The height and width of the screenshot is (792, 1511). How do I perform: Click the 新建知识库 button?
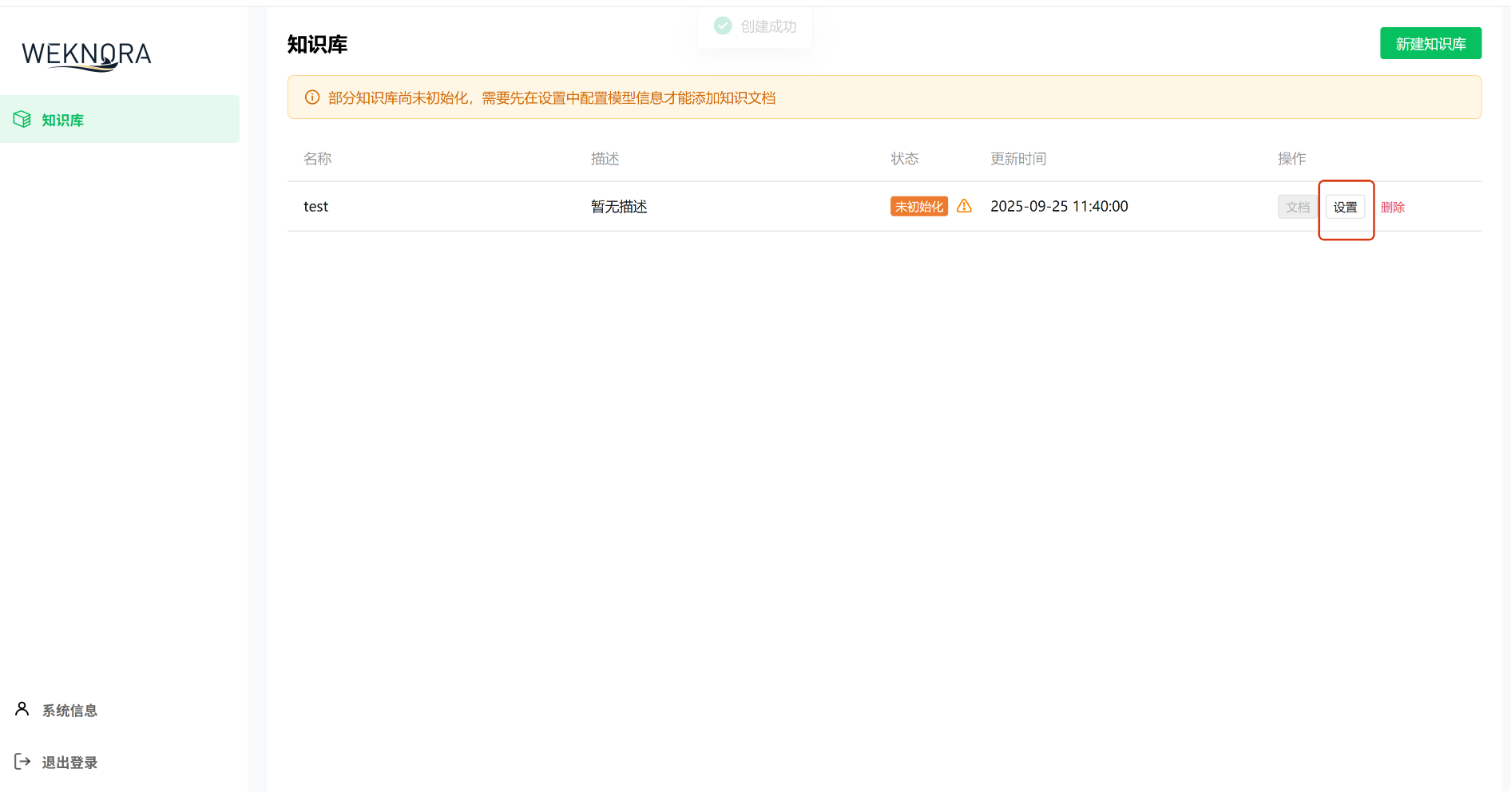(x=1430, y=43)
